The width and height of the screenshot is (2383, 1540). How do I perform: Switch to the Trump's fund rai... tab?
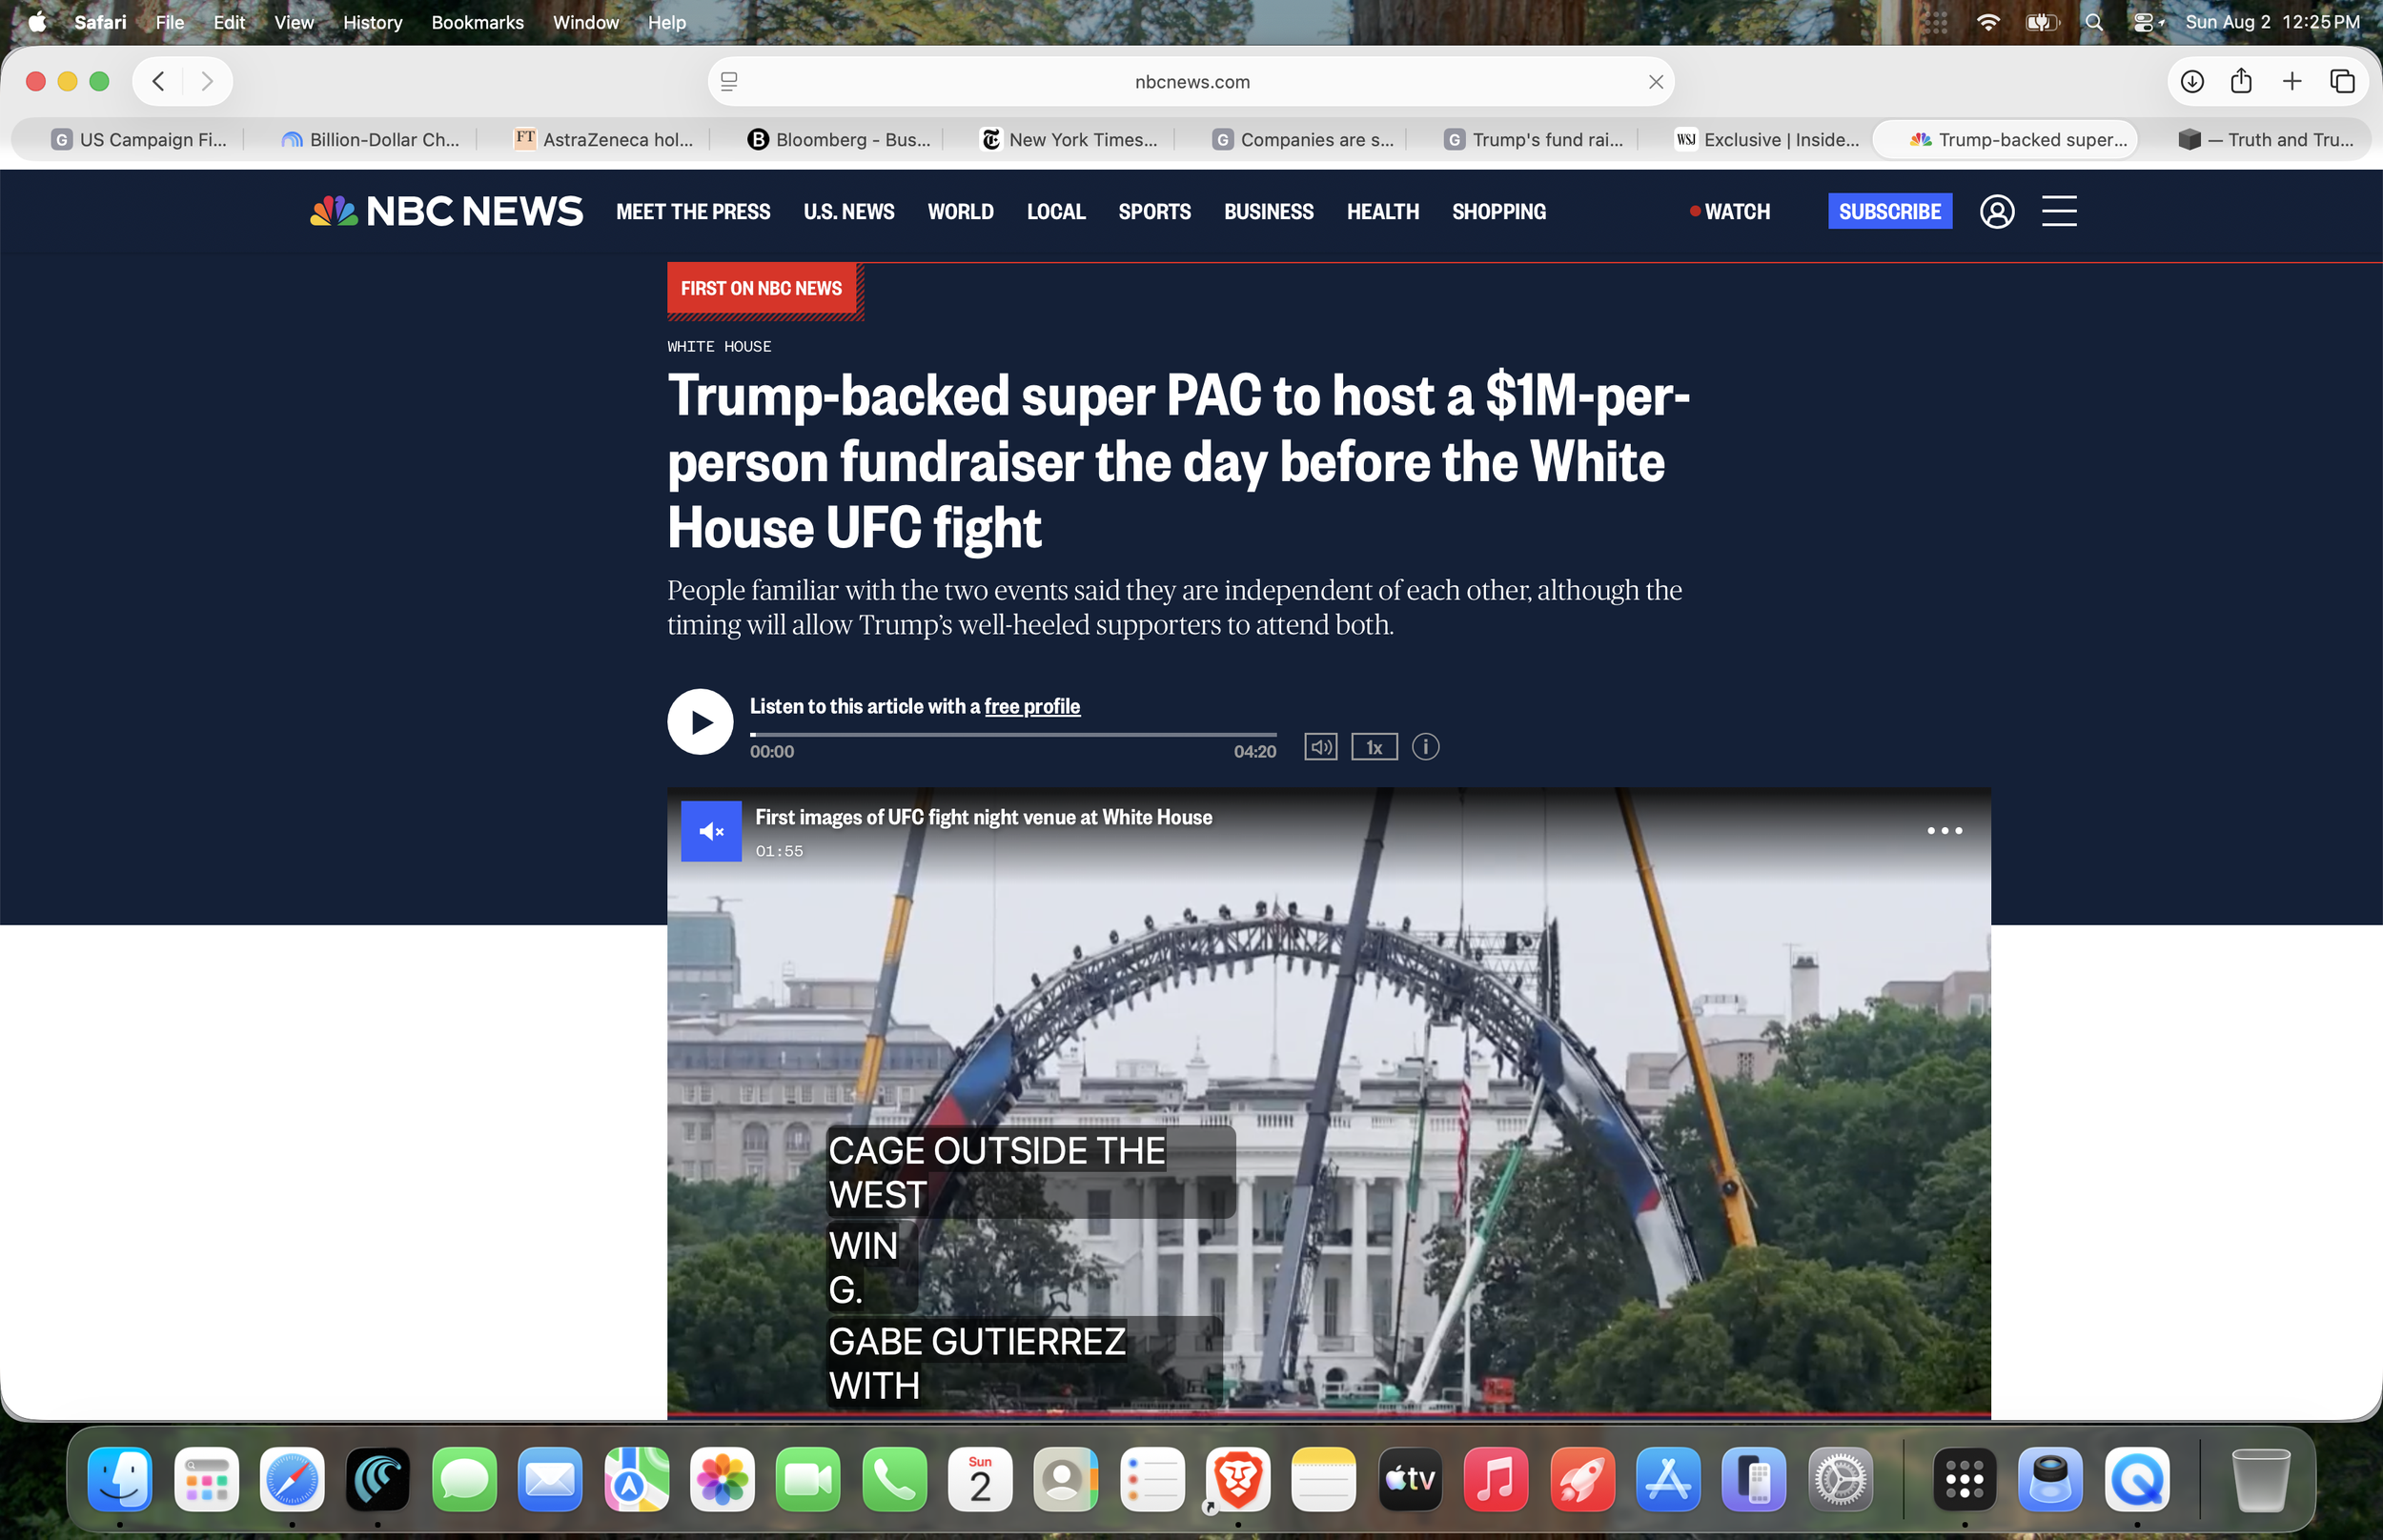(x=1535, y=140)
